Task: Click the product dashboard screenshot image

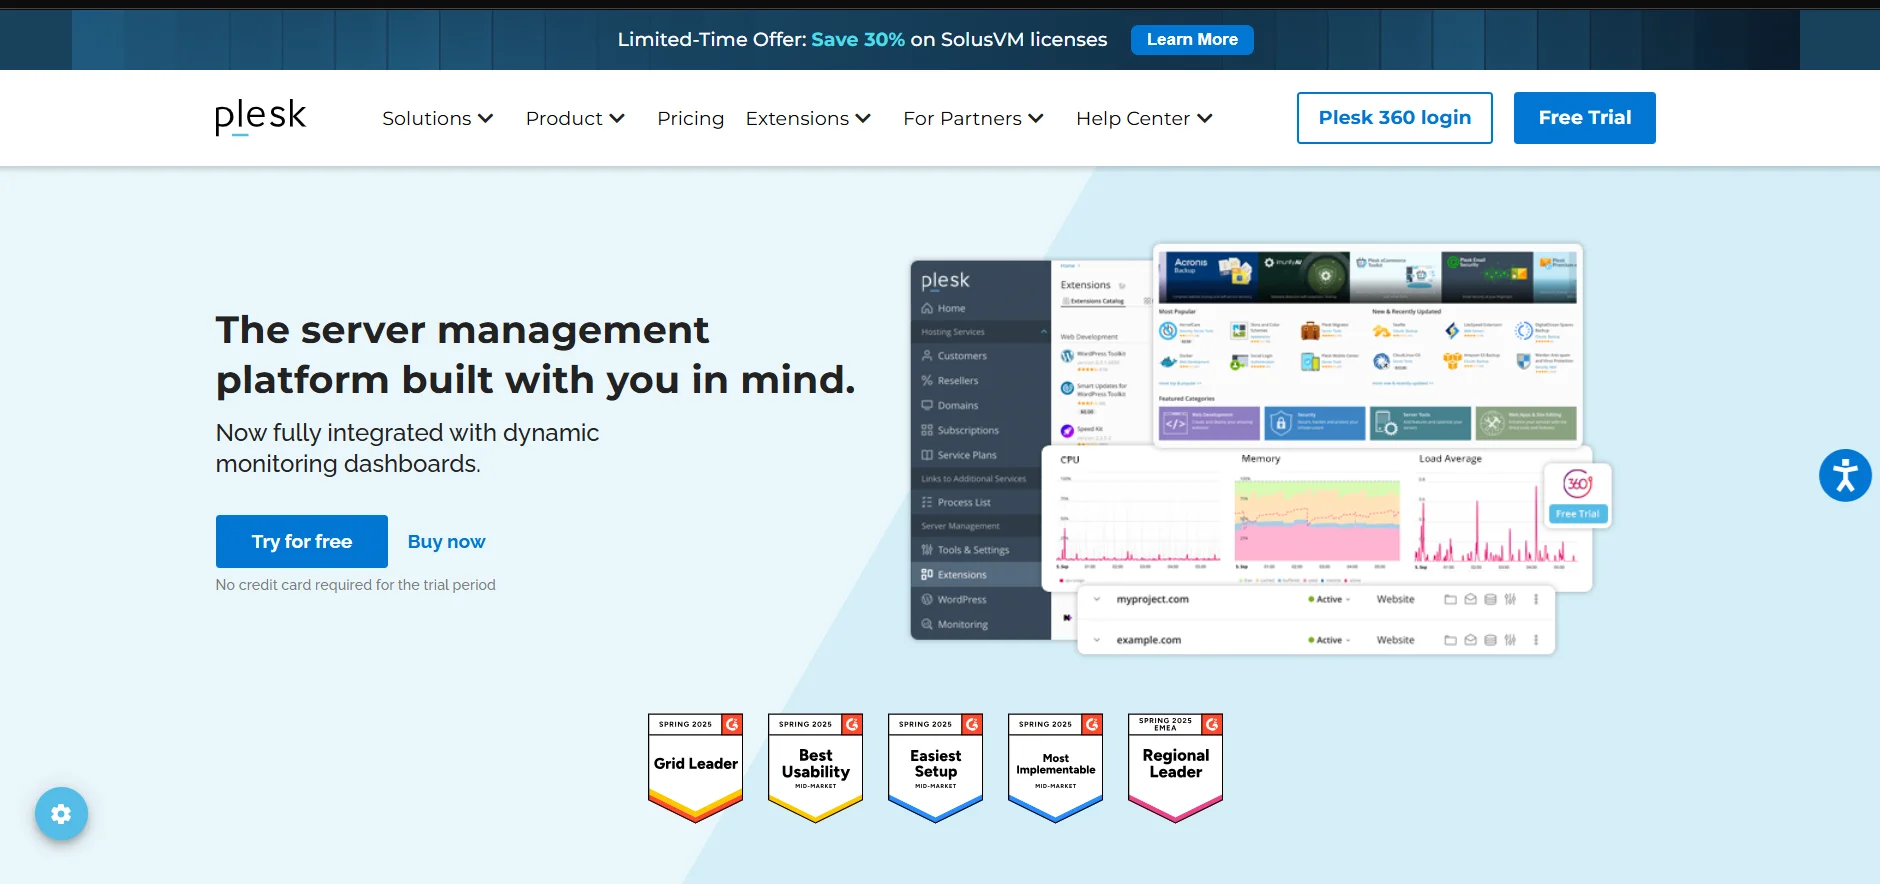Action: [1261, 450]
